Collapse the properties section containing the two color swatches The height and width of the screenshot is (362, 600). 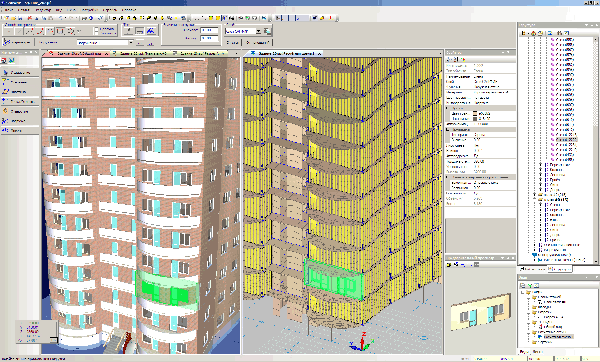tap(448, 109)
